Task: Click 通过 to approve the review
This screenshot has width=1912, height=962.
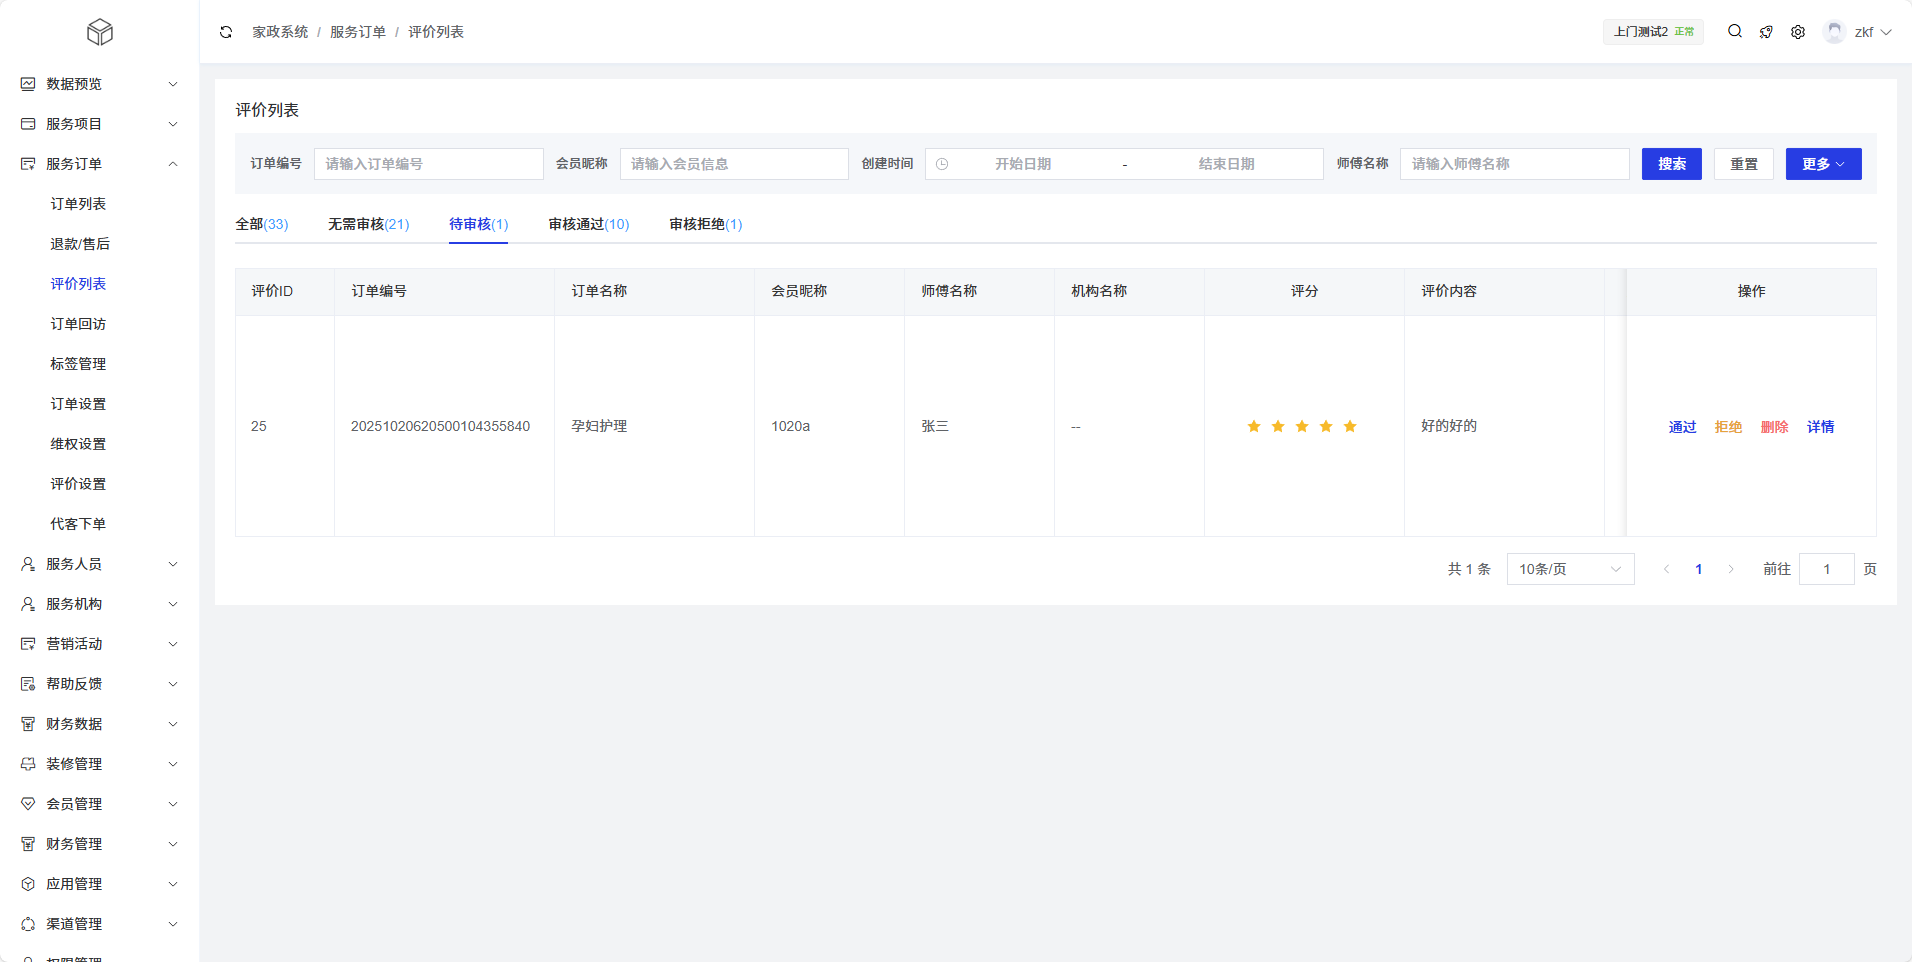Action: pos(1682,427)
